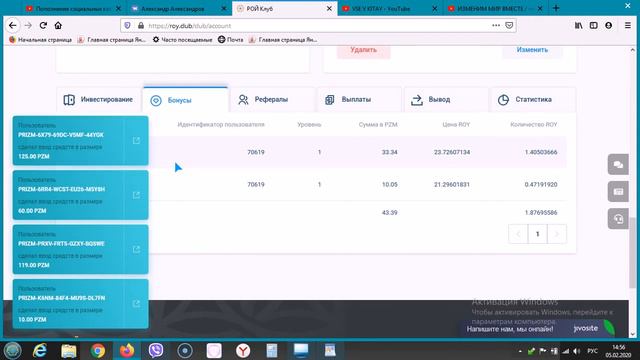
Task: Open the chat bubbles side widget
Action: 618,164
